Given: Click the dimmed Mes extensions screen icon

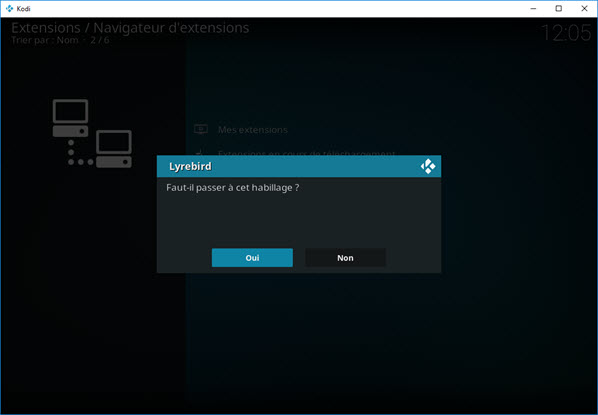Looking at the screenshot, I should point(201,129).
